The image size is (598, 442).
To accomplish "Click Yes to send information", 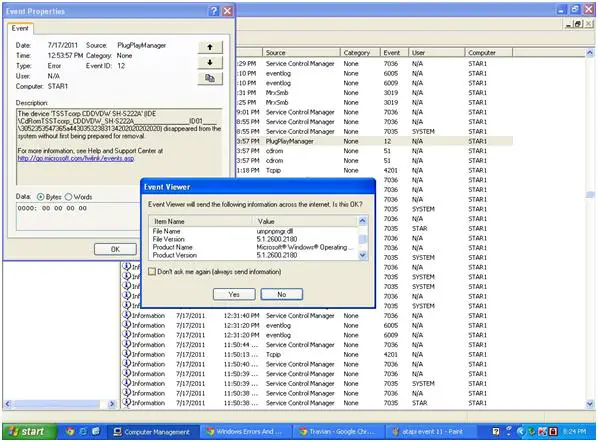I will [234, 294].
